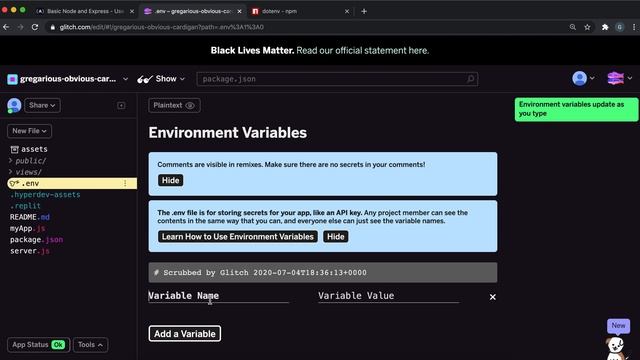This screenshot has width=640, height=360.
Task: Open a new browser tab with plus
Action: [x=364, y=11]
